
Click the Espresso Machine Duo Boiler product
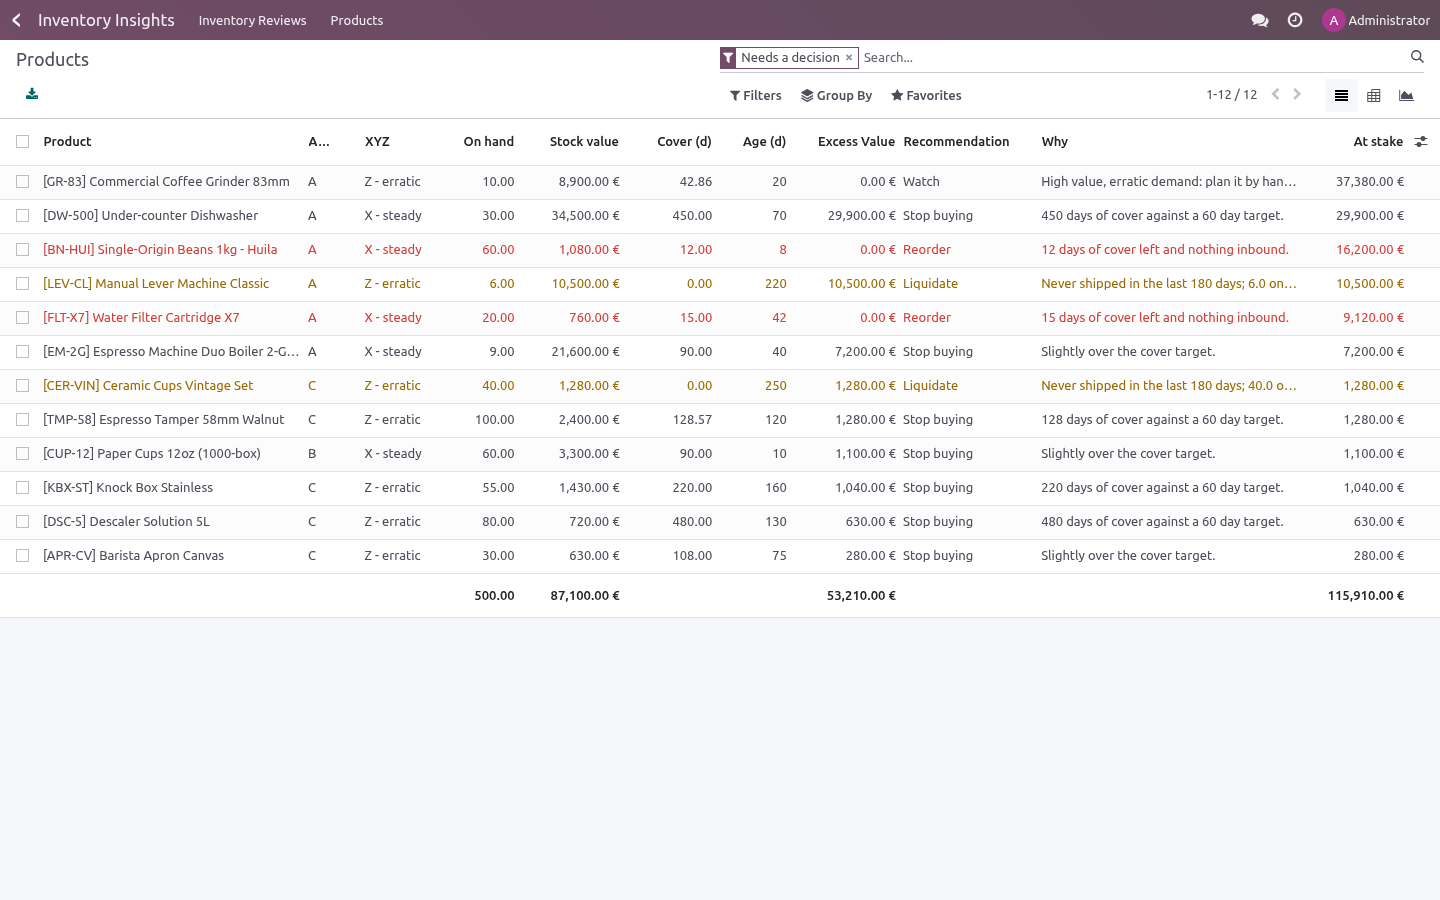click(171, 352)
